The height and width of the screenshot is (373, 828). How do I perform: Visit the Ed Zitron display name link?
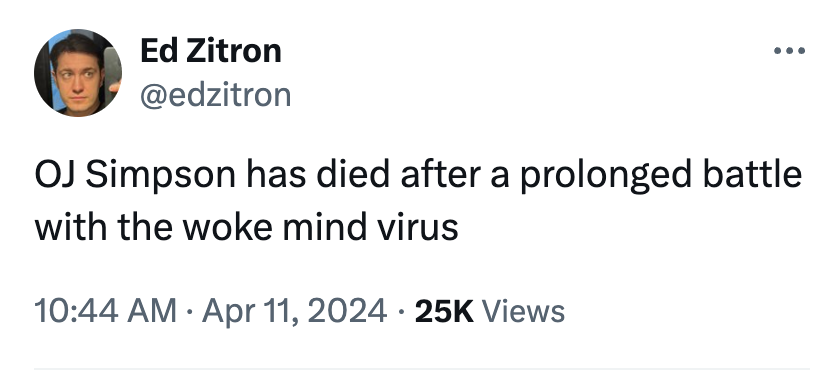211,51
